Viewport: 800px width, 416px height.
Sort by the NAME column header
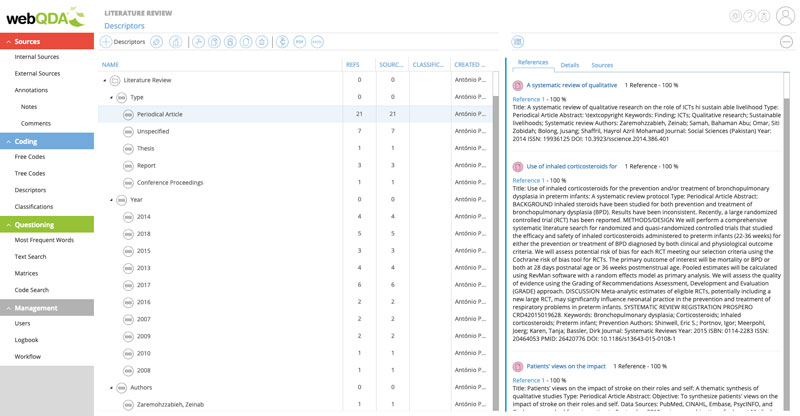110,65
